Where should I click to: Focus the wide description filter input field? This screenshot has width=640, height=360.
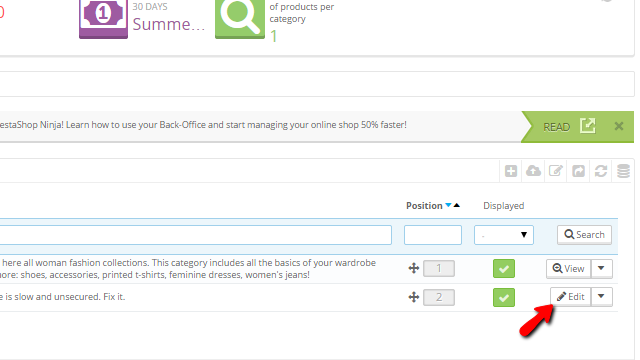(196, 235)
